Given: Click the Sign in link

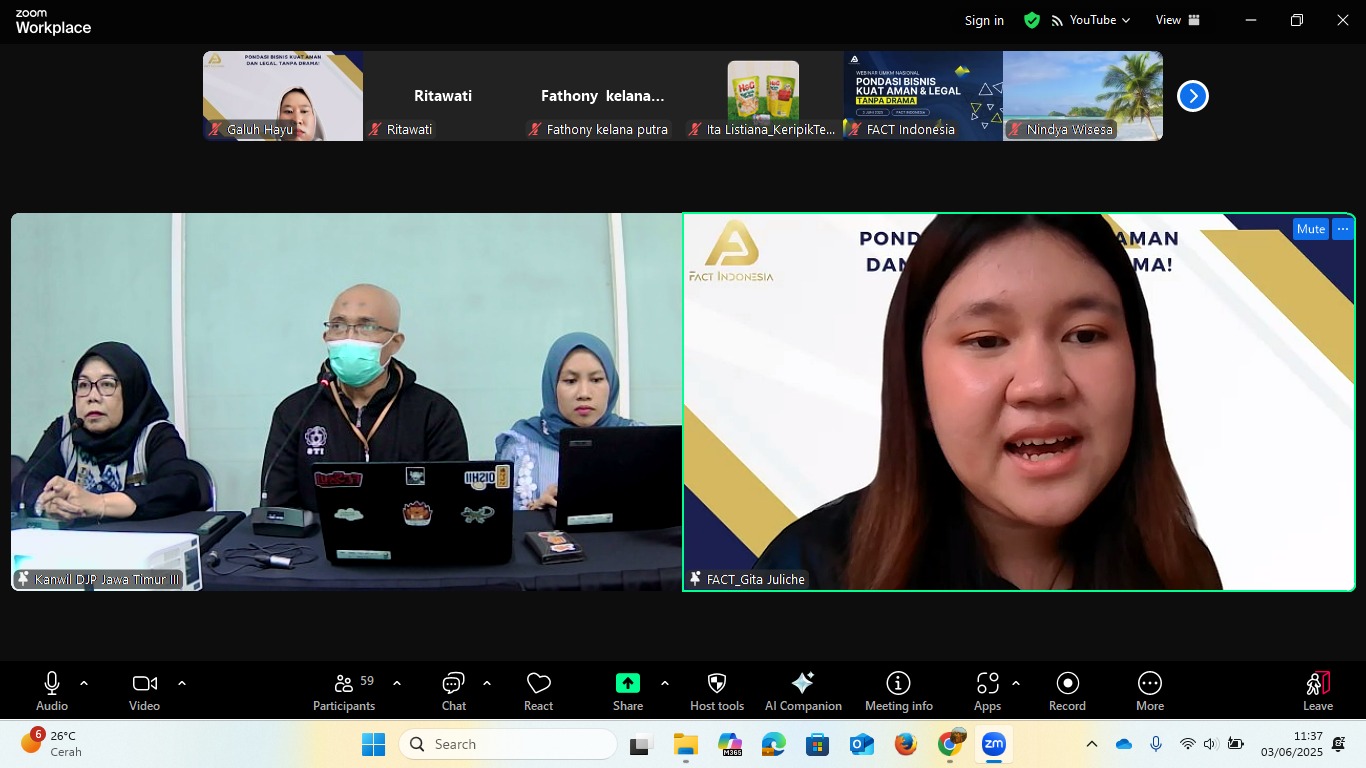Looking at the screenshot, I should tap(984, 21).
